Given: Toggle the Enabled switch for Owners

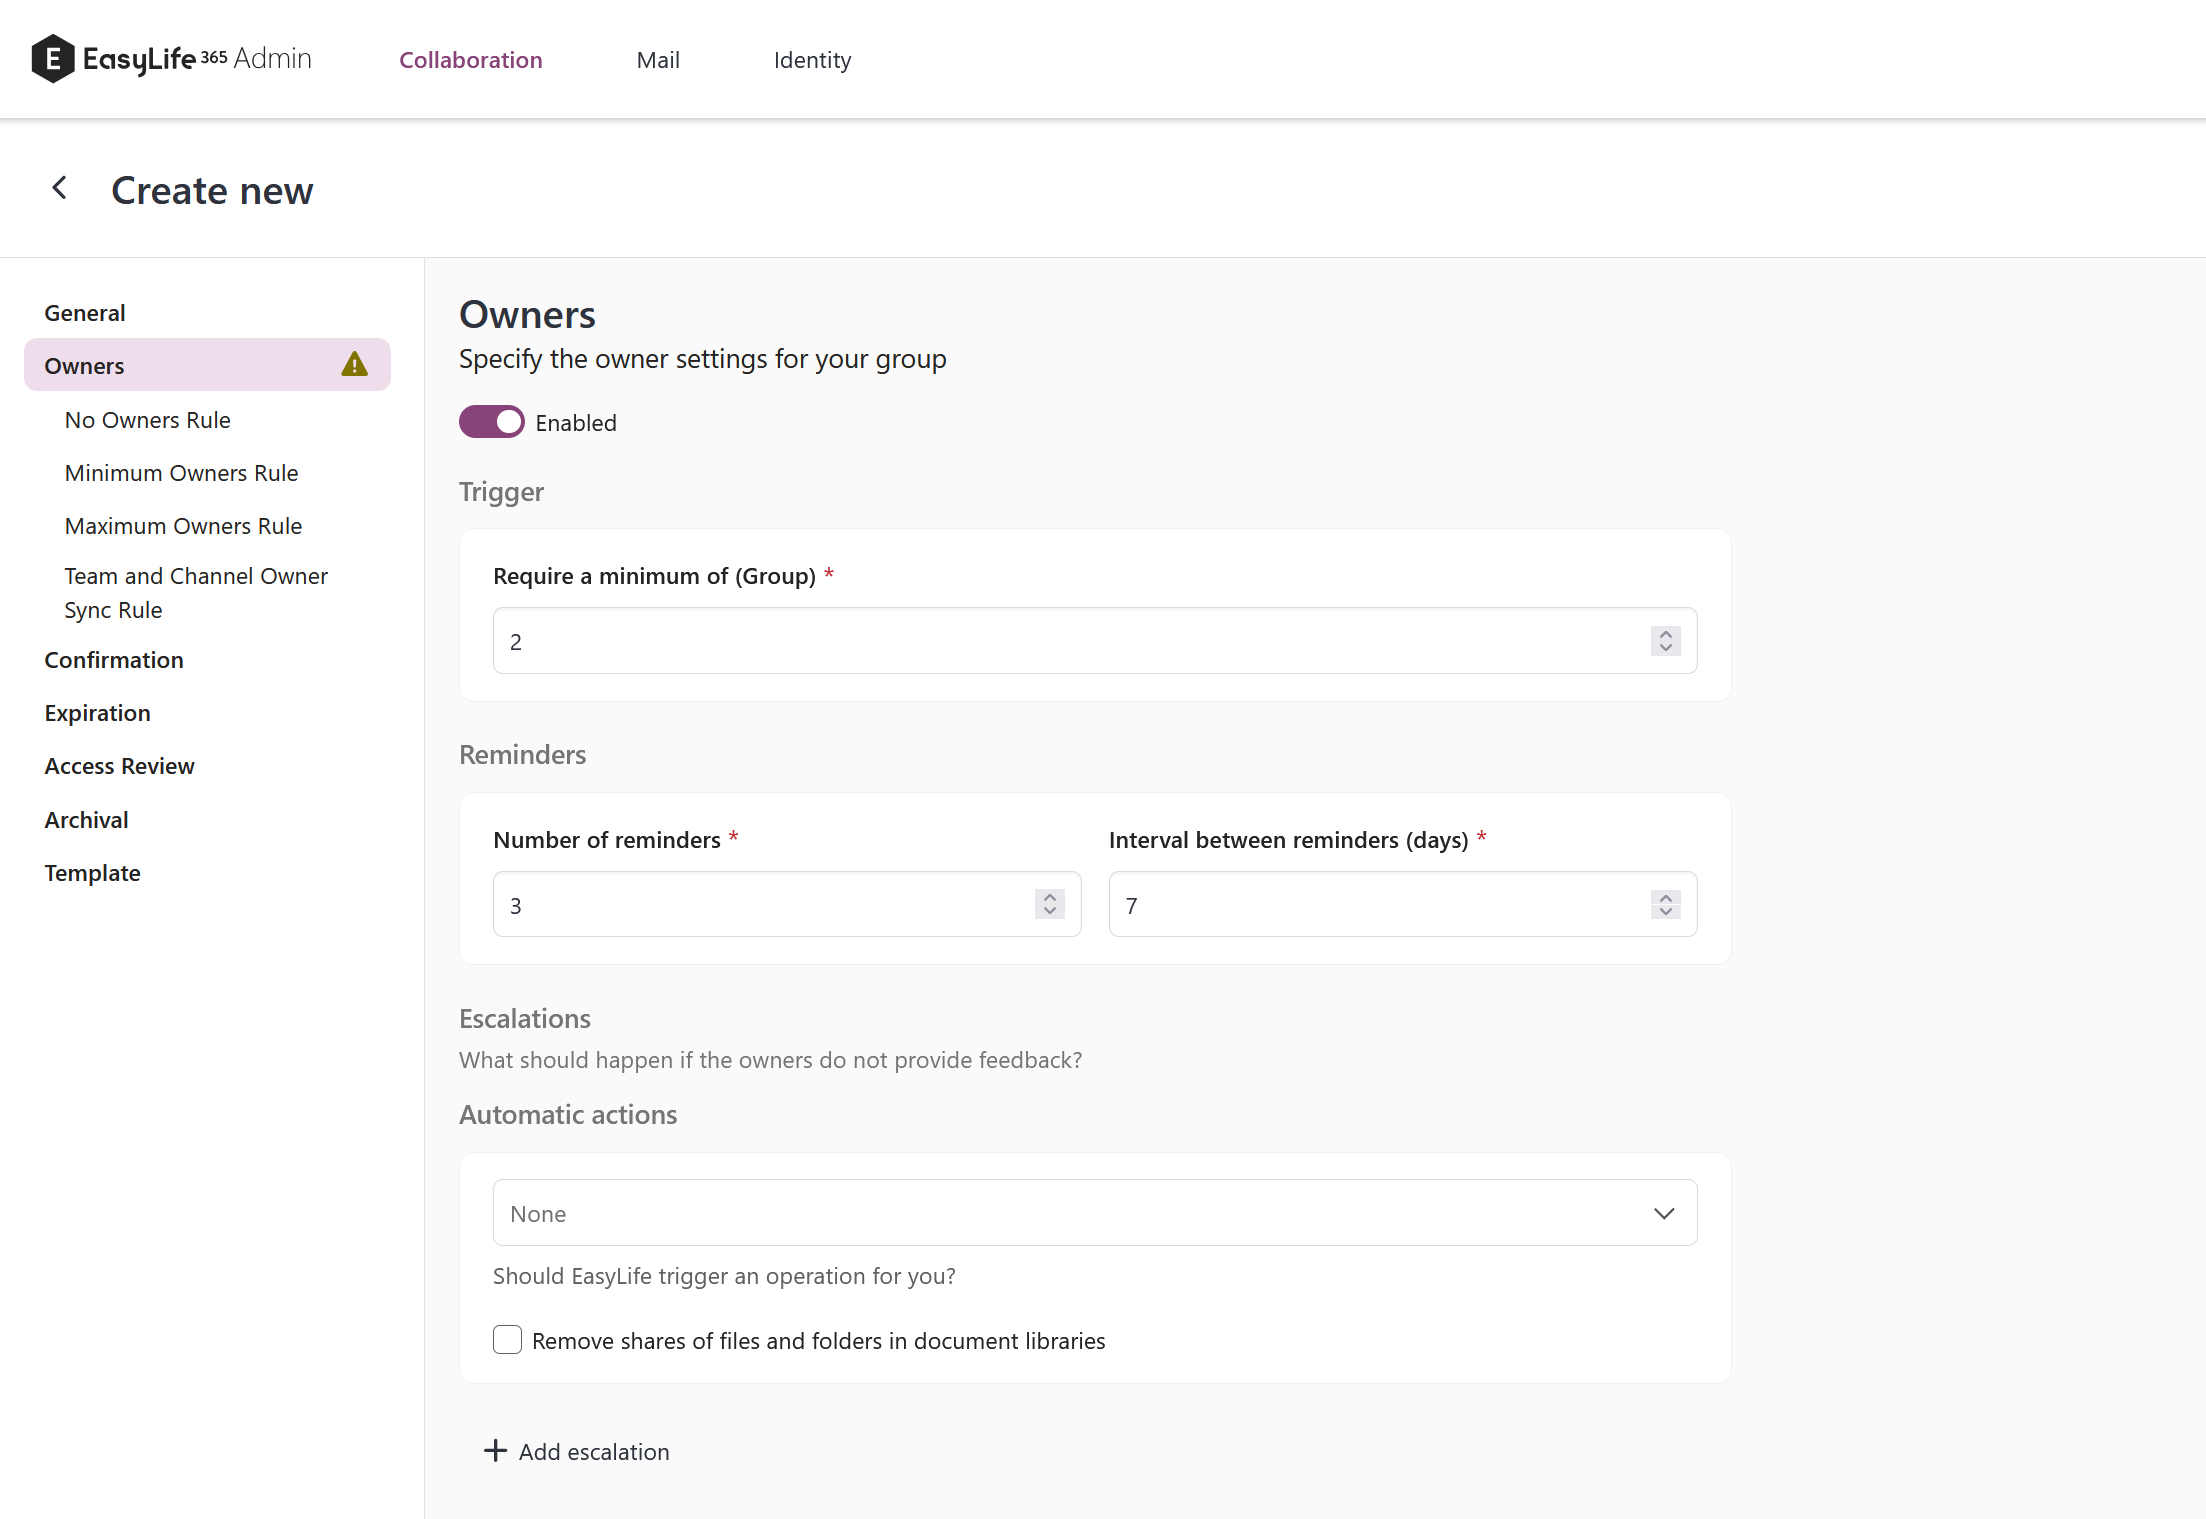Looking at the screenshot, I should point(491,422).
